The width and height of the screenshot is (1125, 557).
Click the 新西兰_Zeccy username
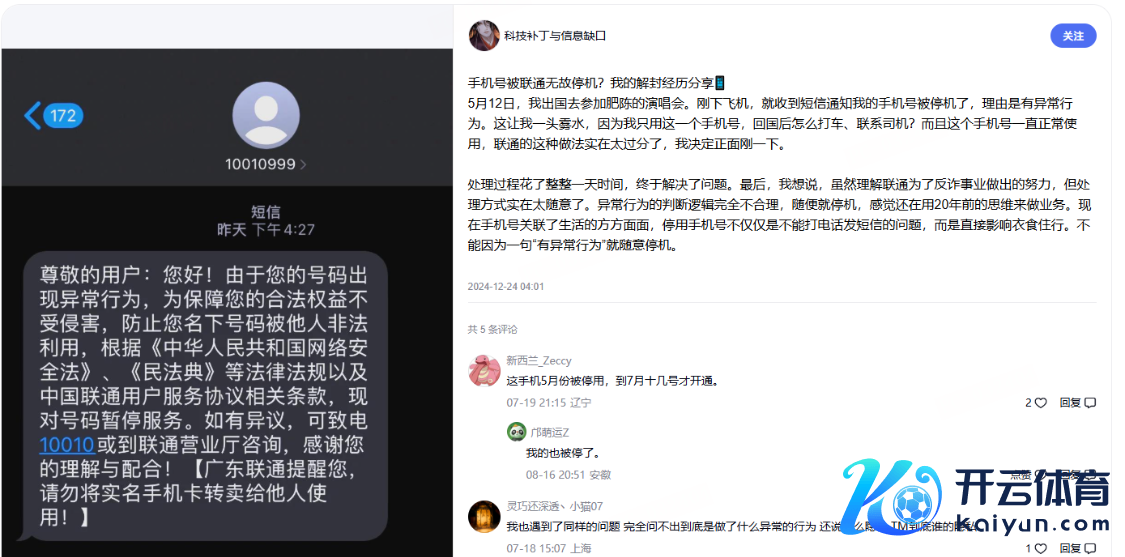pyautogui.click(x=539, y=360)
